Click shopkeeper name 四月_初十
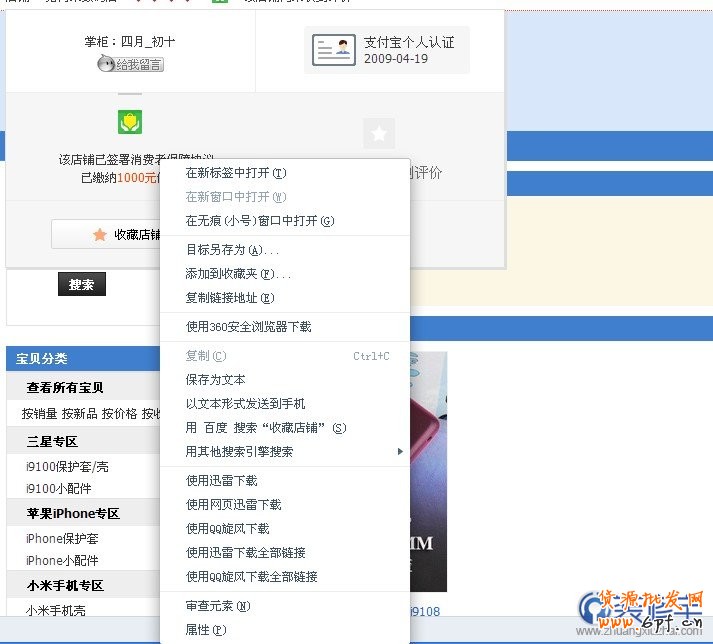Image resolution: width=713 pixels, height=644 pixels. pyautogui.click(x=148, y=42)
